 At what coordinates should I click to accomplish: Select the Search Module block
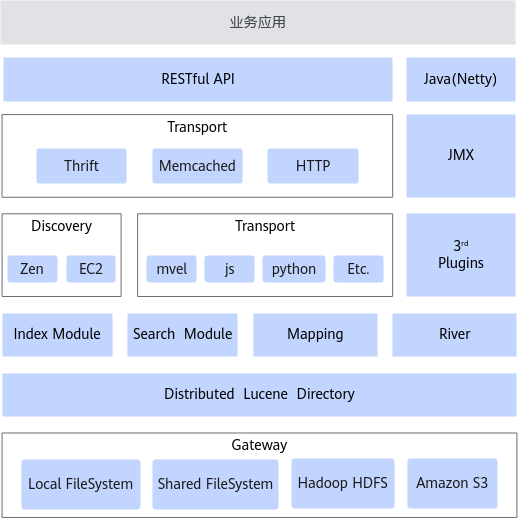[182, 335]
